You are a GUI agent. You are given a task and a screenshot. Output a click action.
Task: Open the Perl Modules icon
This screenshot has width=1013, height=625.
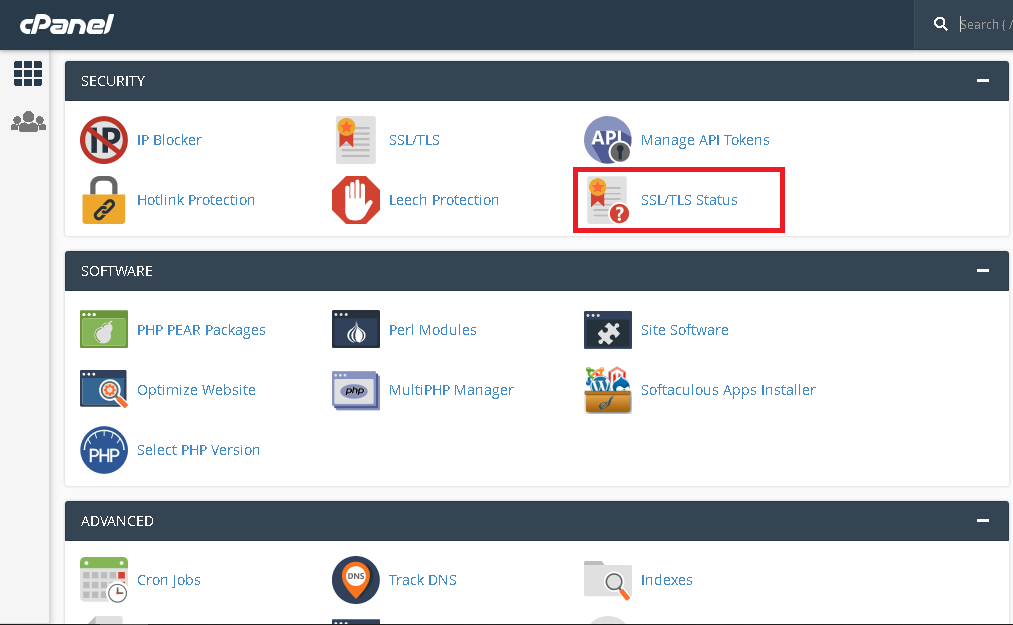(356, 329)
